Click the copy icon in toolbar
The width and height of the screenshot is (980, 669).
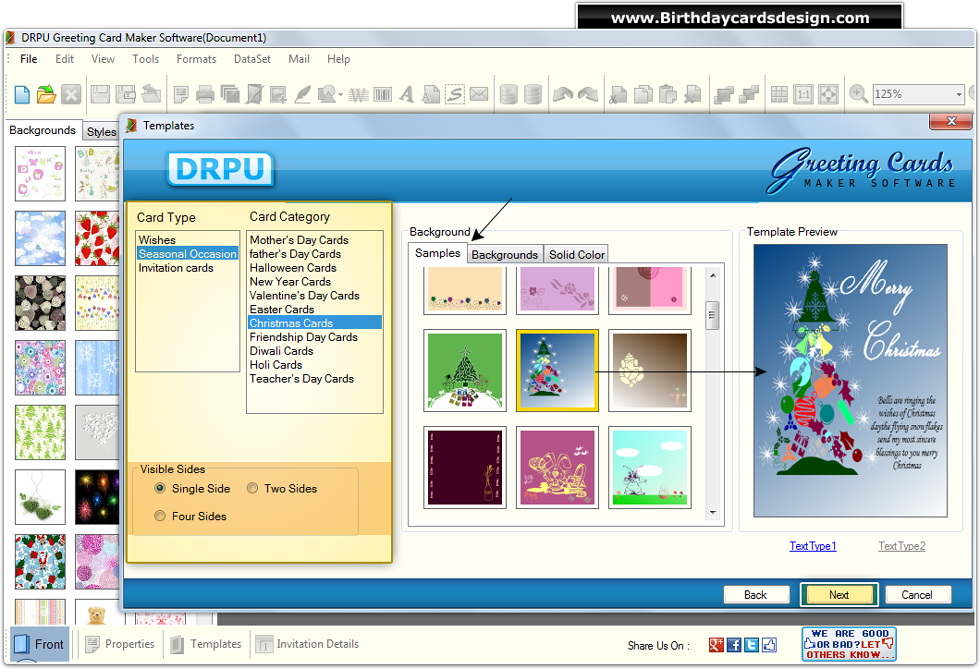[x=643, y=94]
